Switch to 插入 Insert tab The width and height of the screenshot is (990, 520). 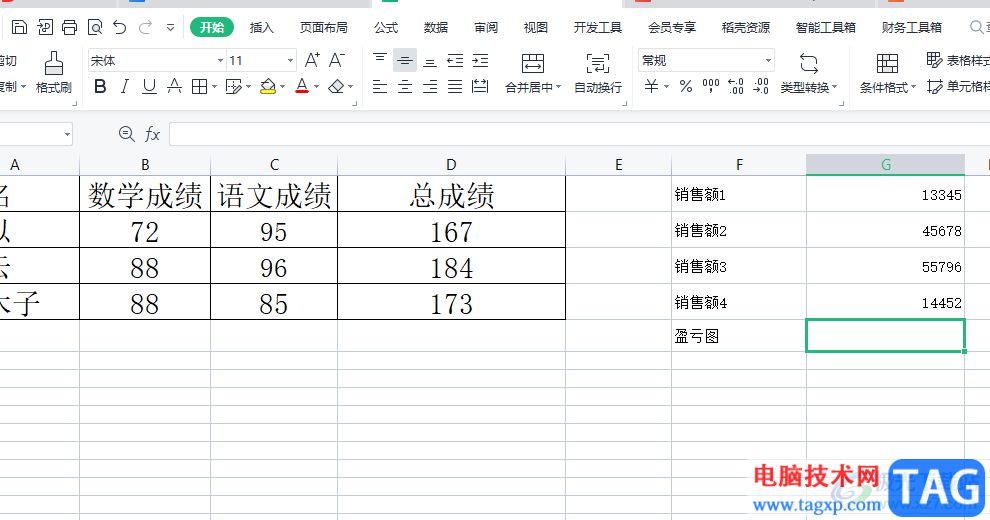[x=261, y=27]
